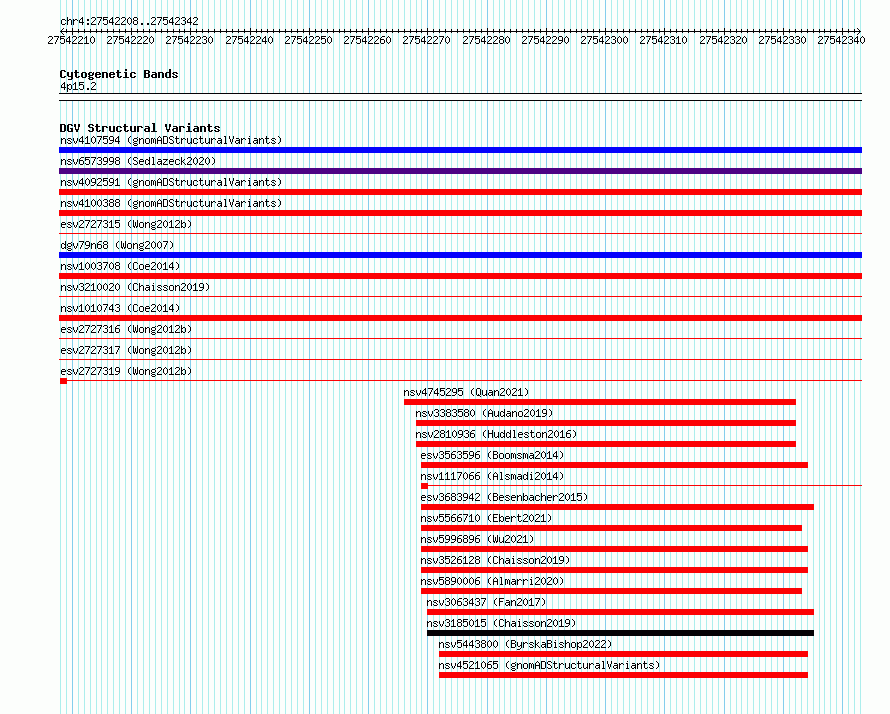Viewport: 890px width, 714px height.
Task: Click the black bar under nsv3185015
Action: pos(620,633)
